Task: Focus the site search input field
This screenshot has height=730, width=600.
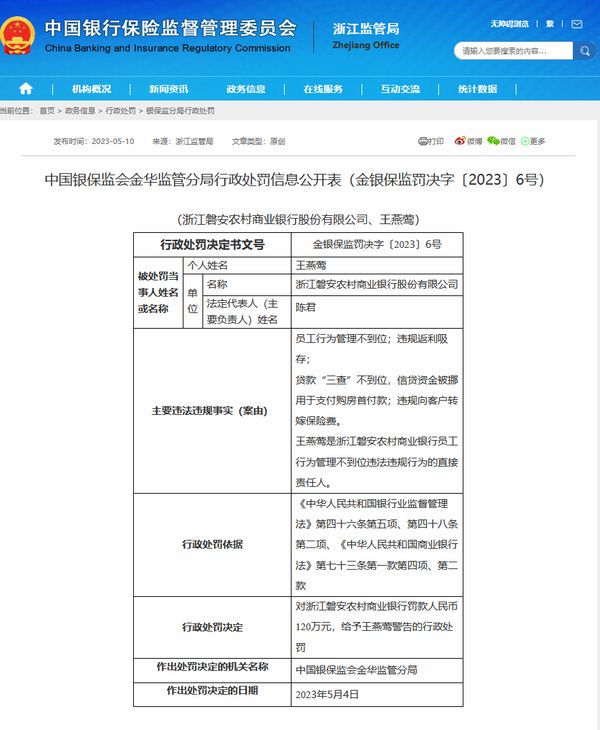Action: point(513,51)
